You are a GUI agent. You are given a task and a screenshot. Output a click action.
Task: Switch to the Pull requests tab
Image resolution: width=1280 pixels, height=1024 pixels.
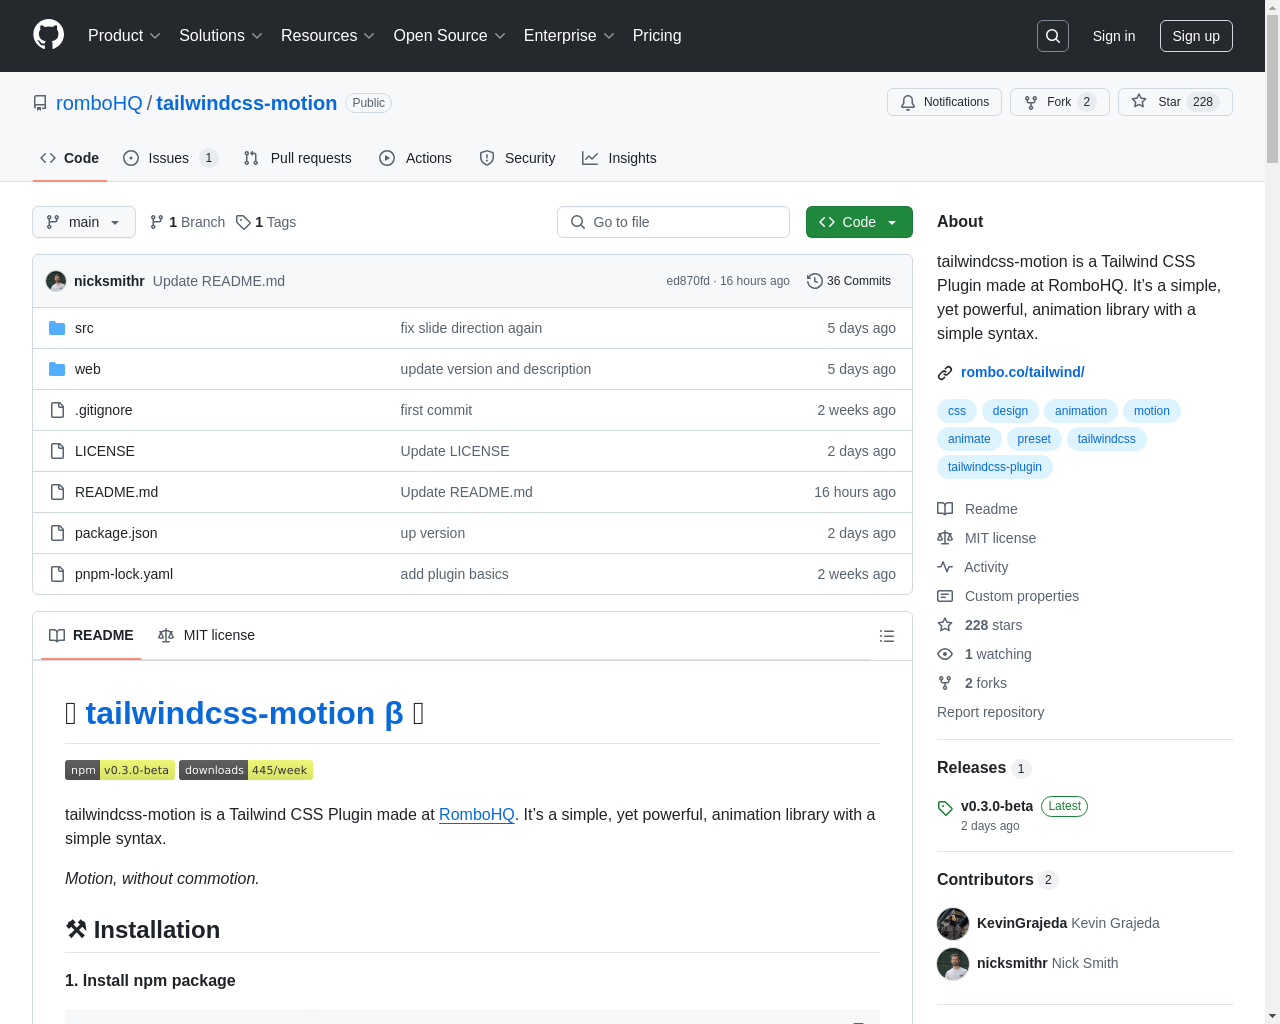(x=298, y=158)
